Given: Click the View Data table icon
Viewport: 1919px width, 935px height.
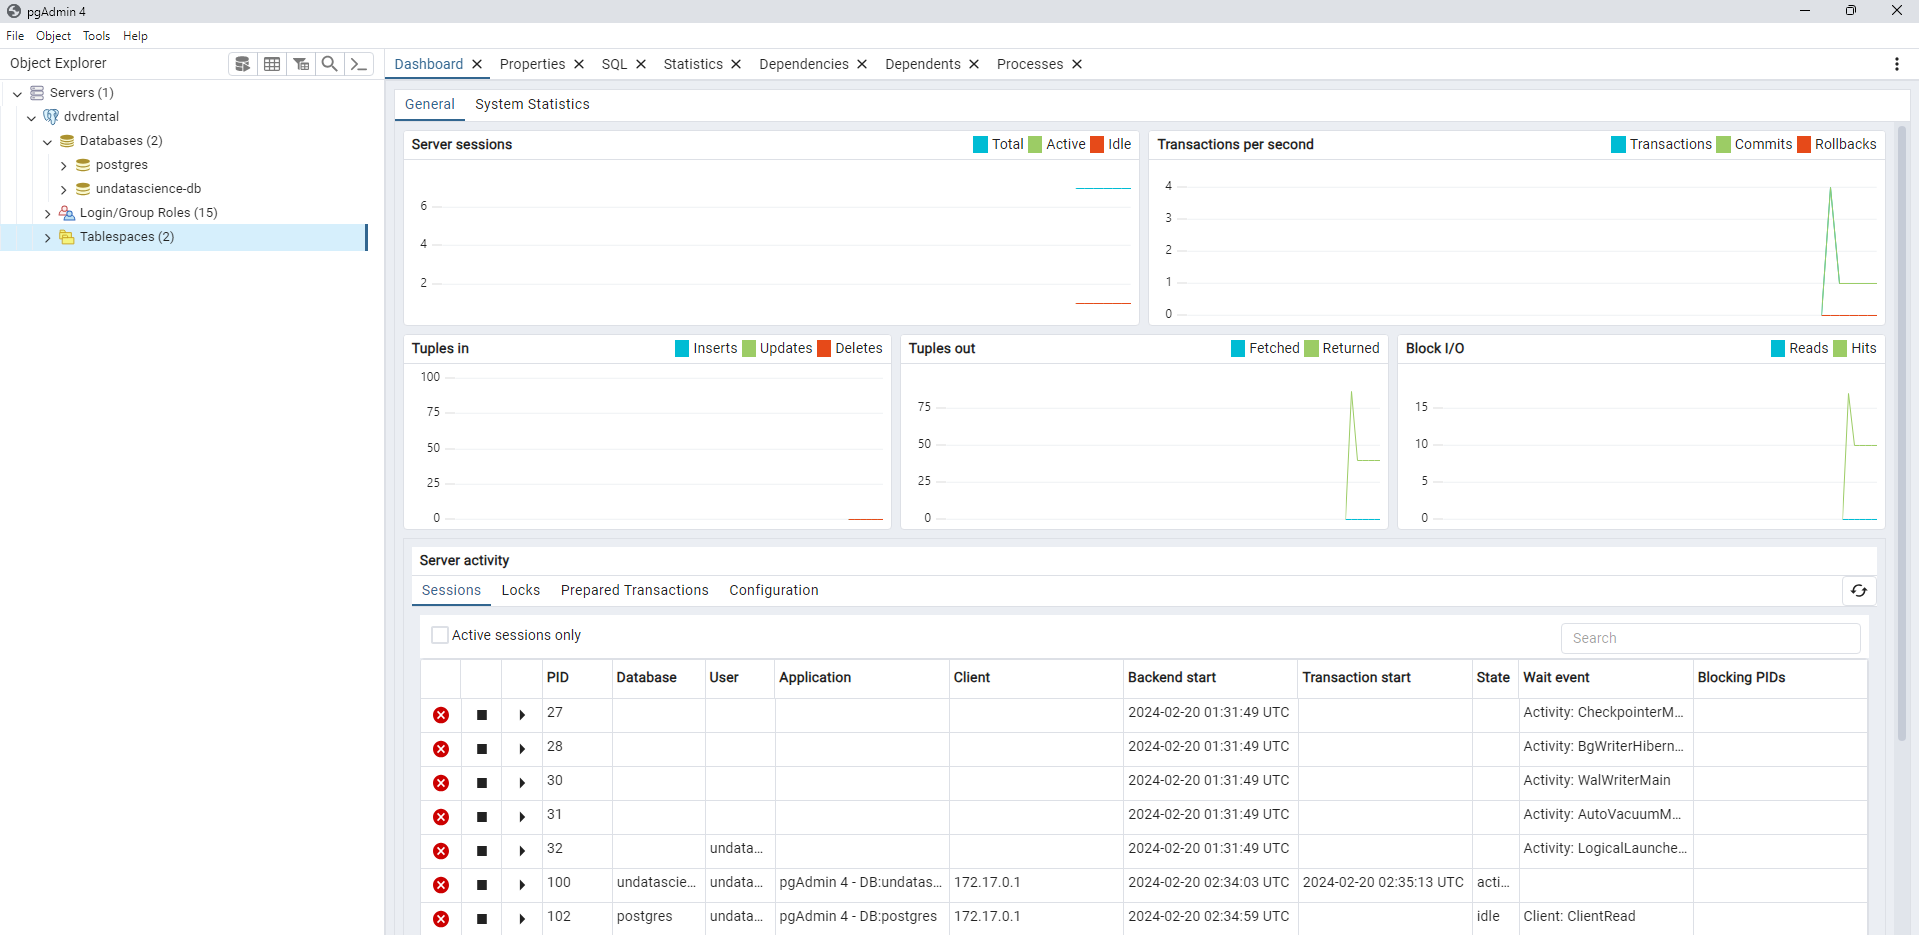Looking at the screenshot, I should [272, 64].
